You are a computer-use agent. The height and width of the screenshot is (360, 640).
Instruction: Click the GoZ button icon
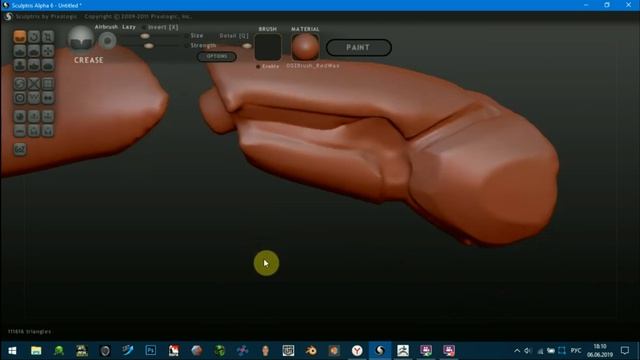click(20, 149)
